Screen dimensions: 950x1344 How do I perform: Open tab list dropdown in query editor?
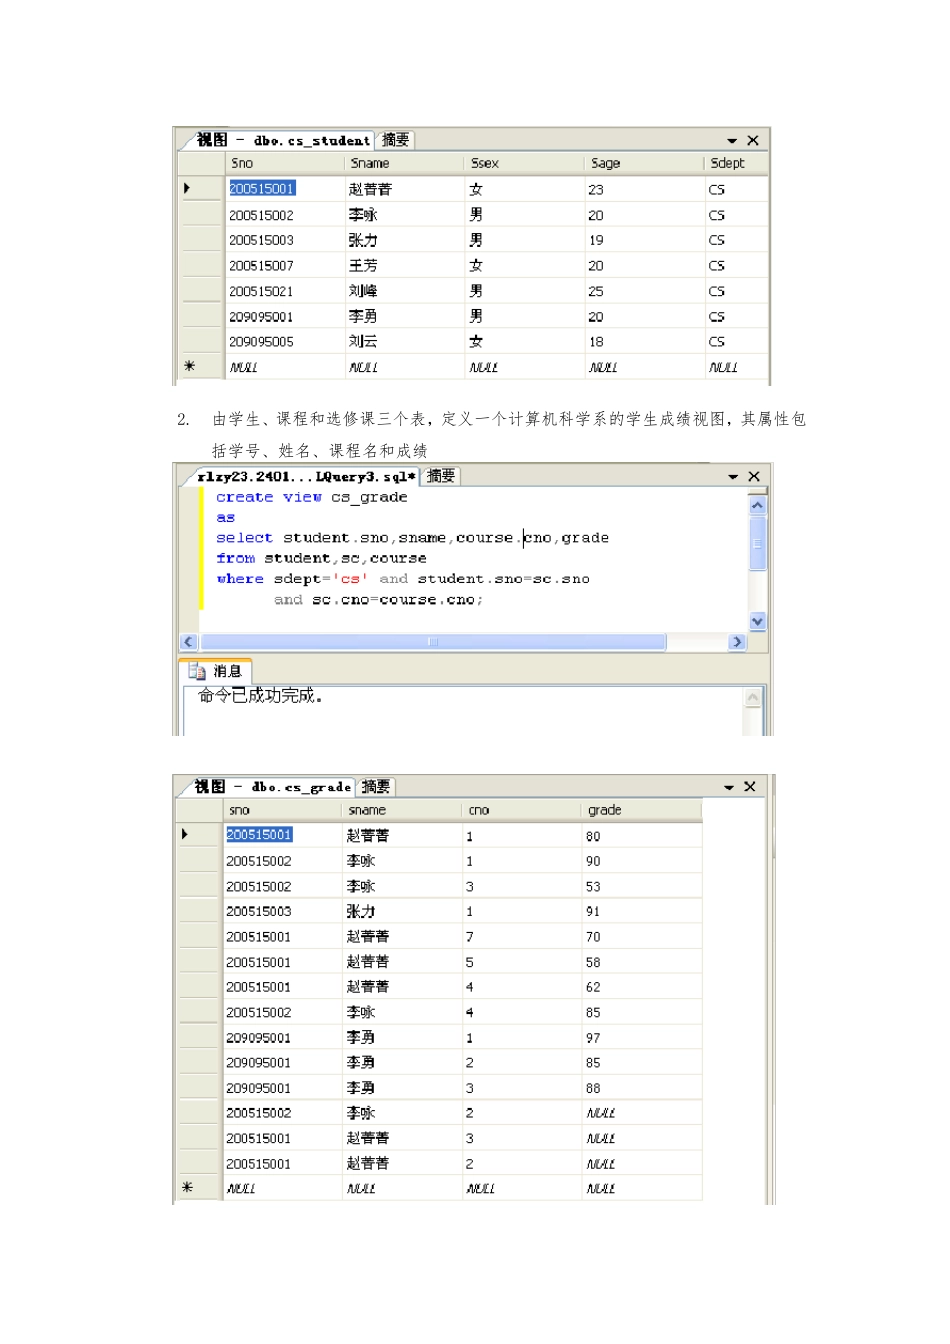pos(733,477)
